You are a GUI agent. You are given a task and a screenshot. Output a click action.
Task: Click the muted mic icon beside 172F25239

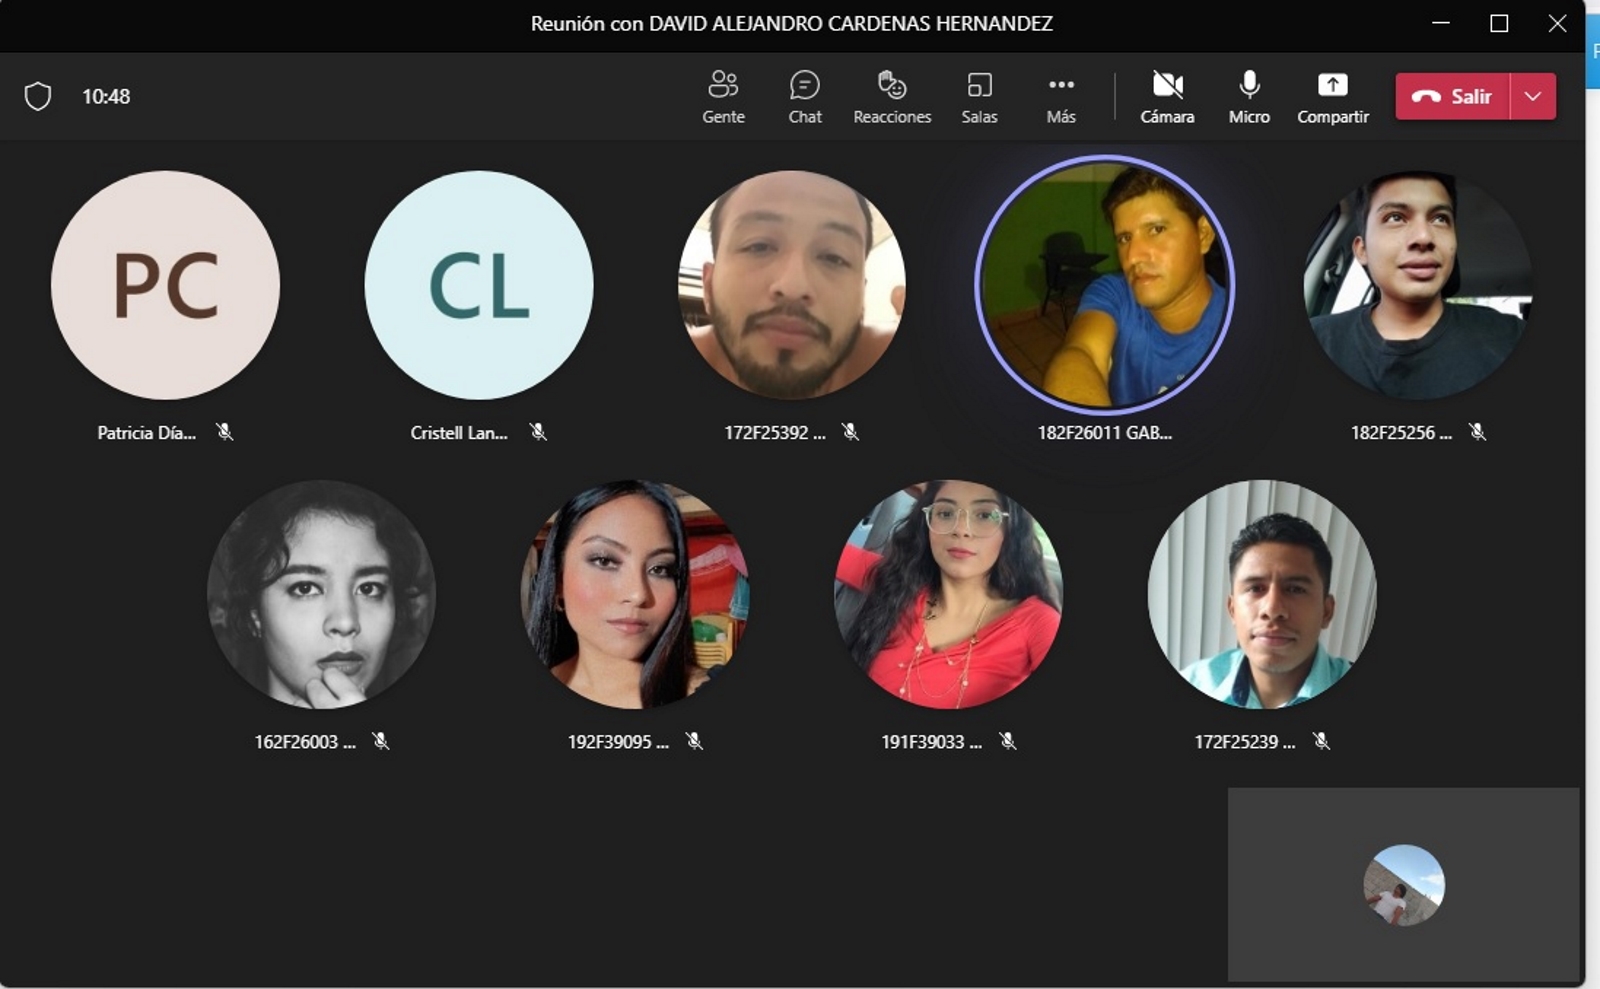pyautogui.click(x=1321, y=741)
